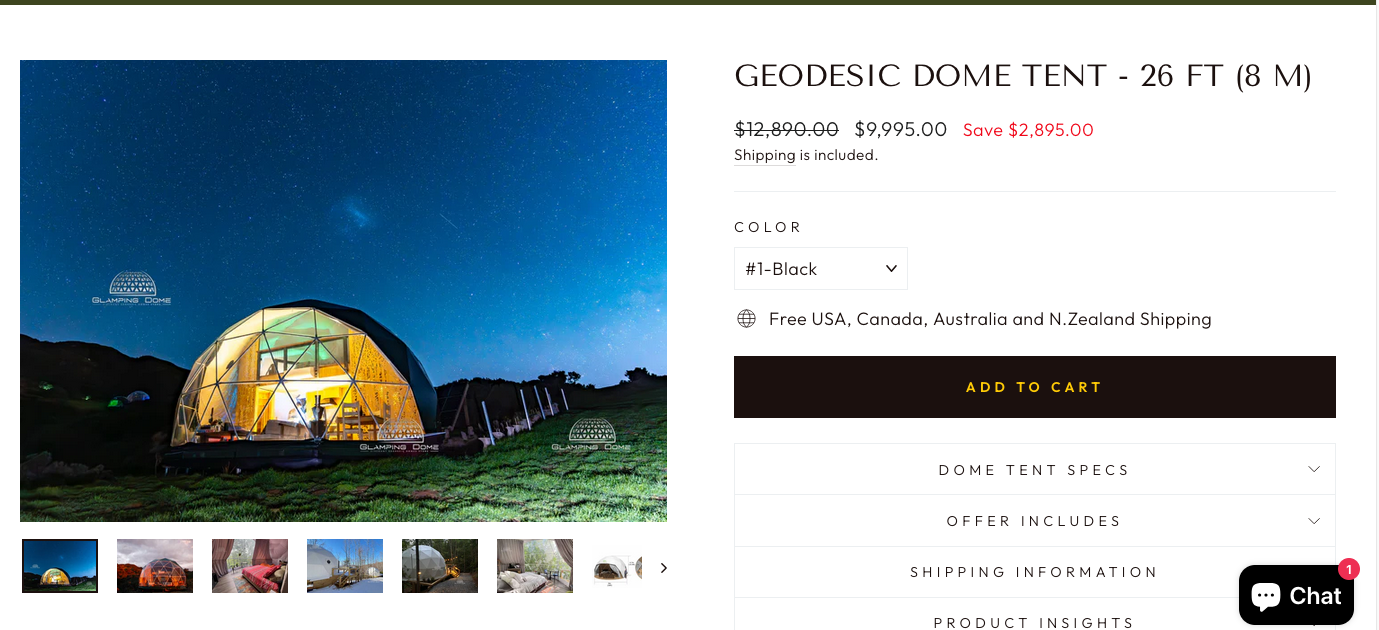Expand the Offer Includes section

(1035, 520)
